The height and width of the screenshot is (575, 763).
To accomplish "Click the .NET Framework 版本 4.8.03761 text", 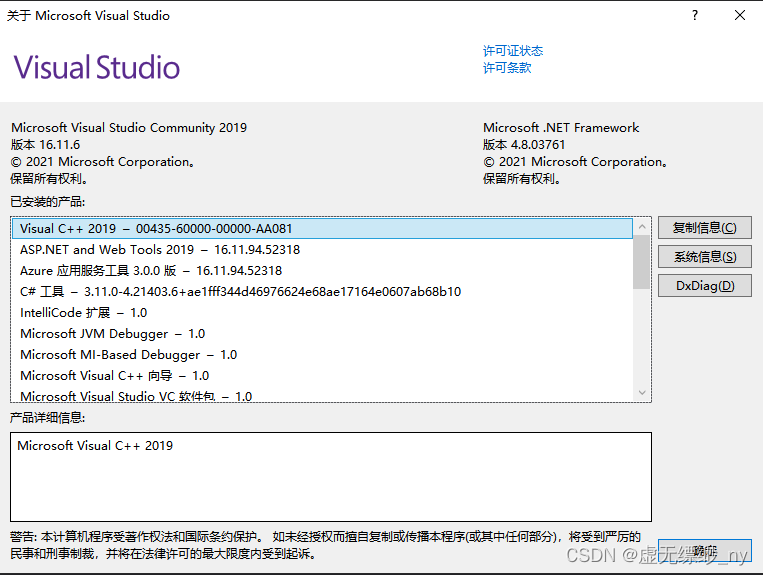I will point(524,144).
